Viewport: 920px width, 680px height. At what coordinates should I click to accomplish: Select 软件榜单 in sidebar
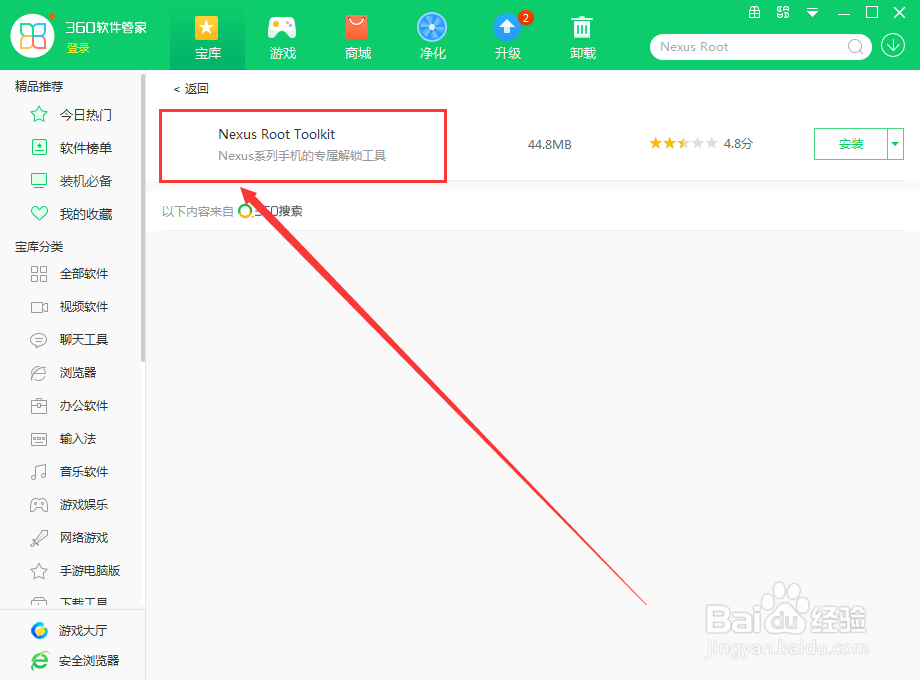(x=86, y=148)
